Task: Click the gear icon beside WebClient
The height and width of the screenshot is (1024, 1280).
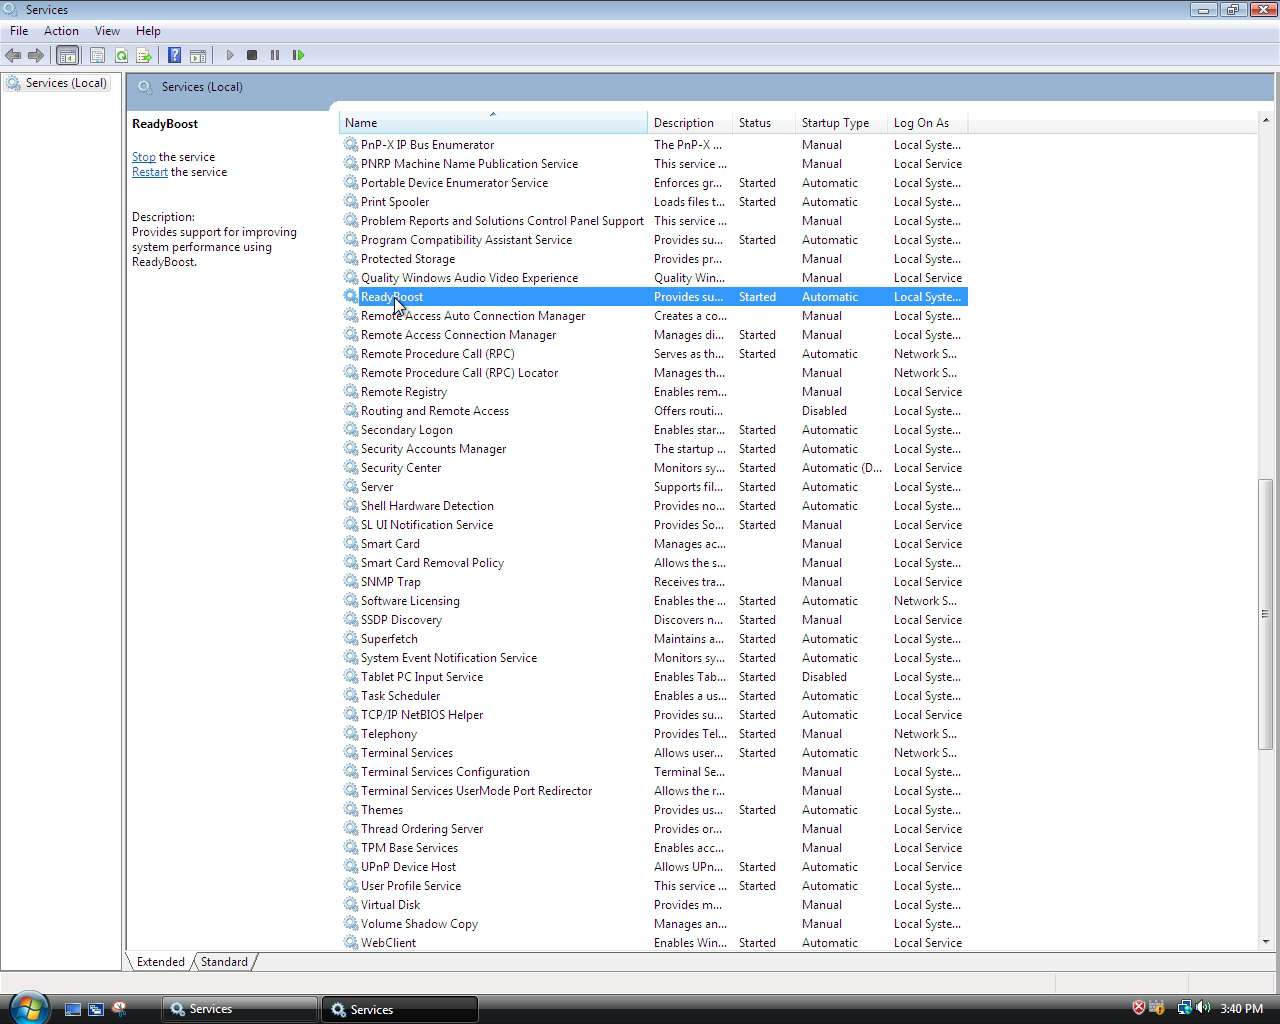Action: (x=351, y=942)
